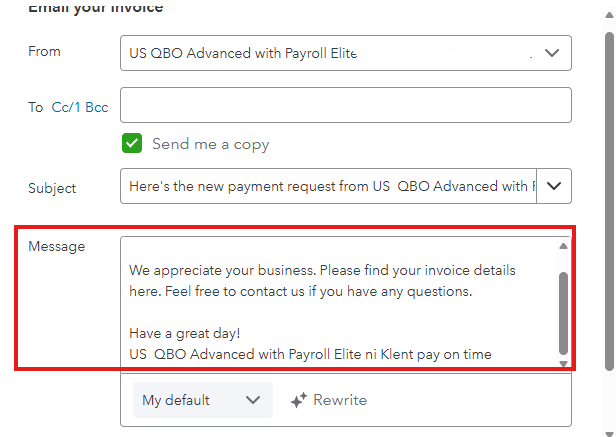Click the message box scroll-up arrow
The height and width of the screenshot is (437, 616).
(x=563, y=246)
